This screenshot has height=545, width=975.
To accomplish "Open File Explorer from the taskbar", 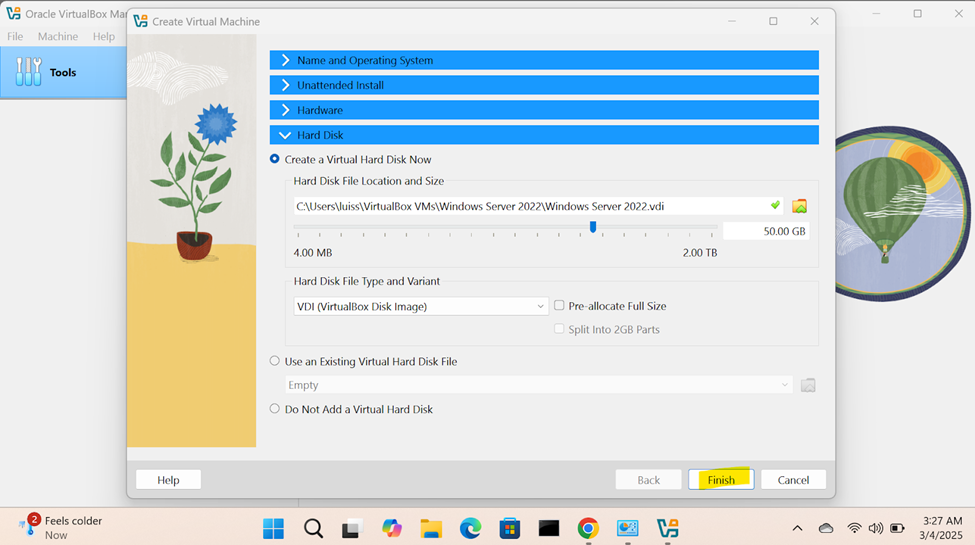I will coord(431,528).
